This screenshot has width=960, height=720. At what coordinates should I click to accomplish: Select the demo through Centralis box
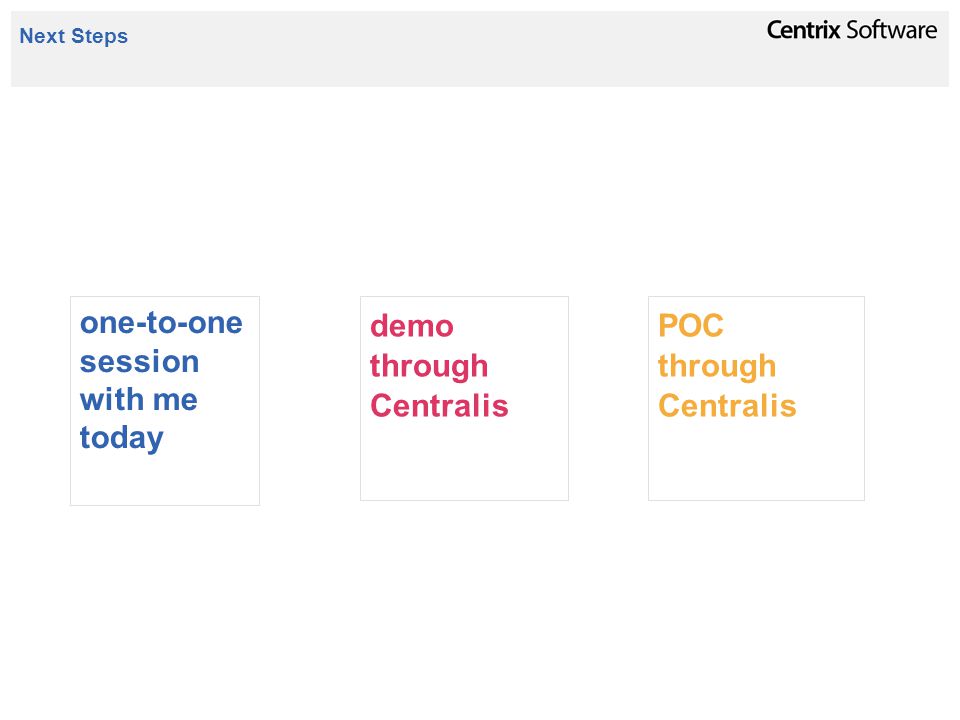point(464,399)
